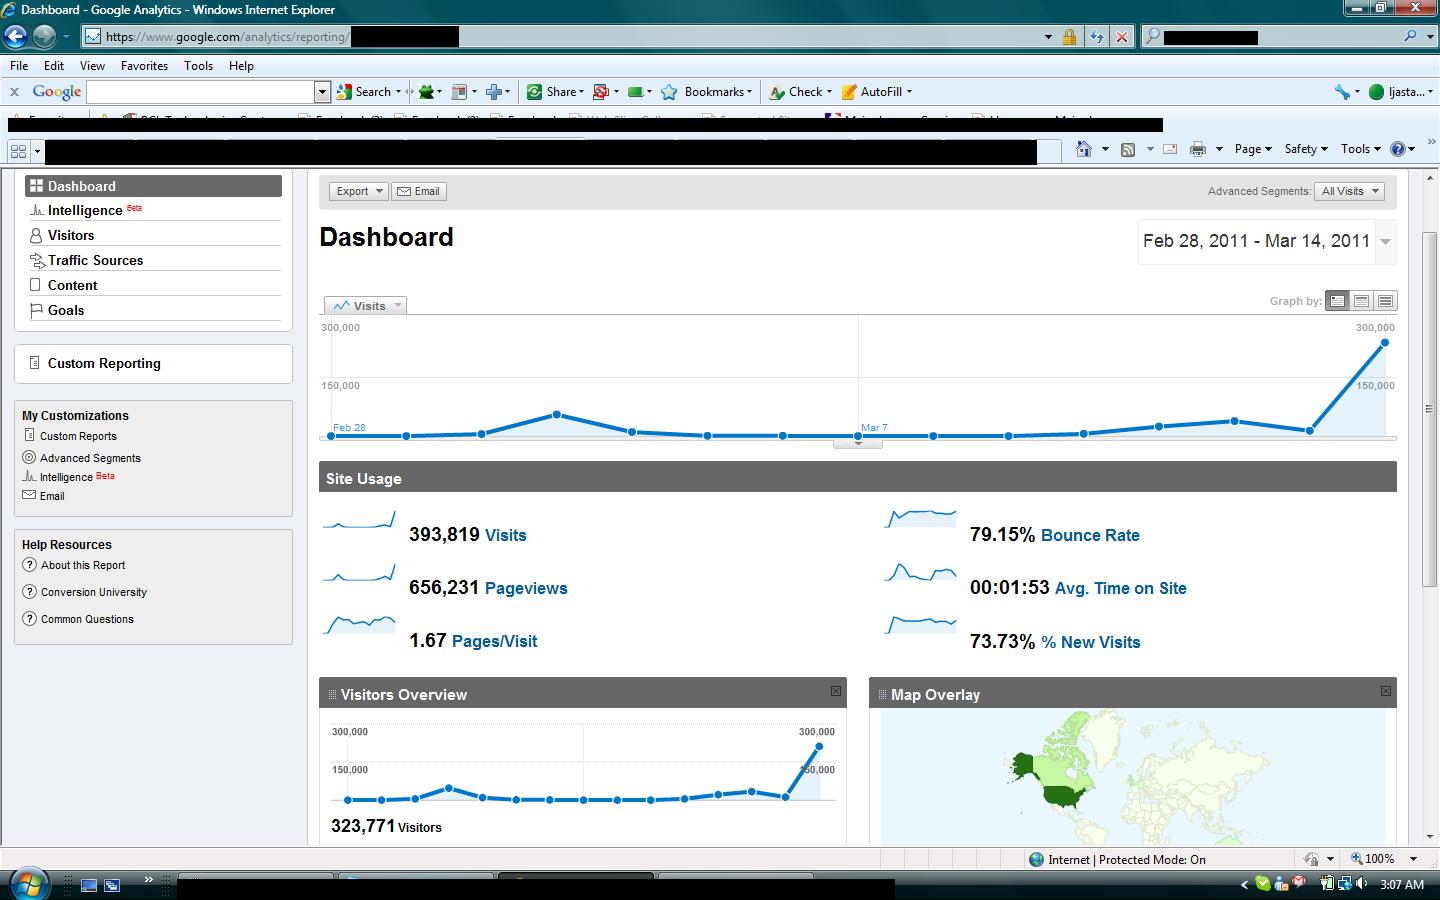The image size is (1440, 900).
Task: Click the Print icon in command bar
Action: tap(1197, 149)
